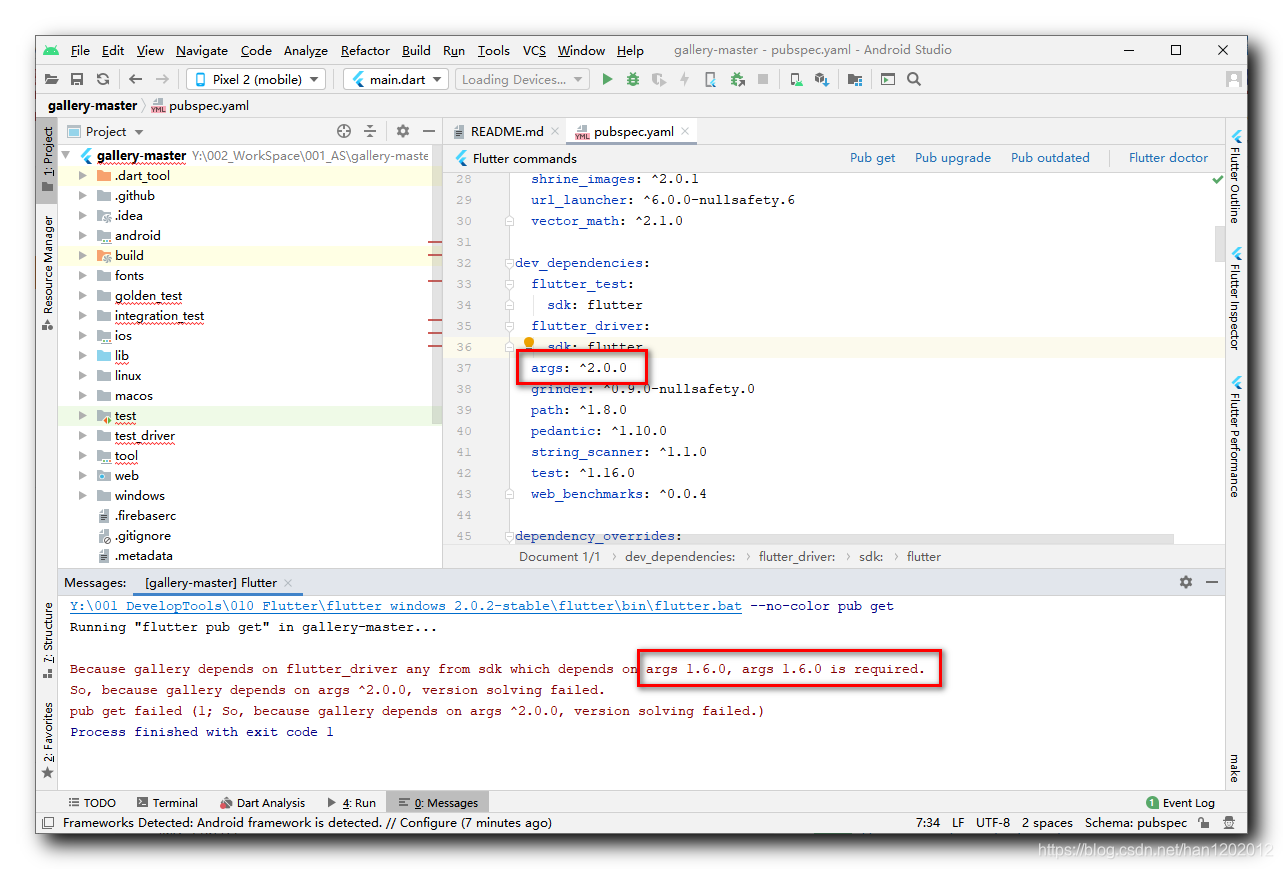Toggle the read-only lock in the status bar
This screenshot has height=869, width=1283.
[1205, 822]
